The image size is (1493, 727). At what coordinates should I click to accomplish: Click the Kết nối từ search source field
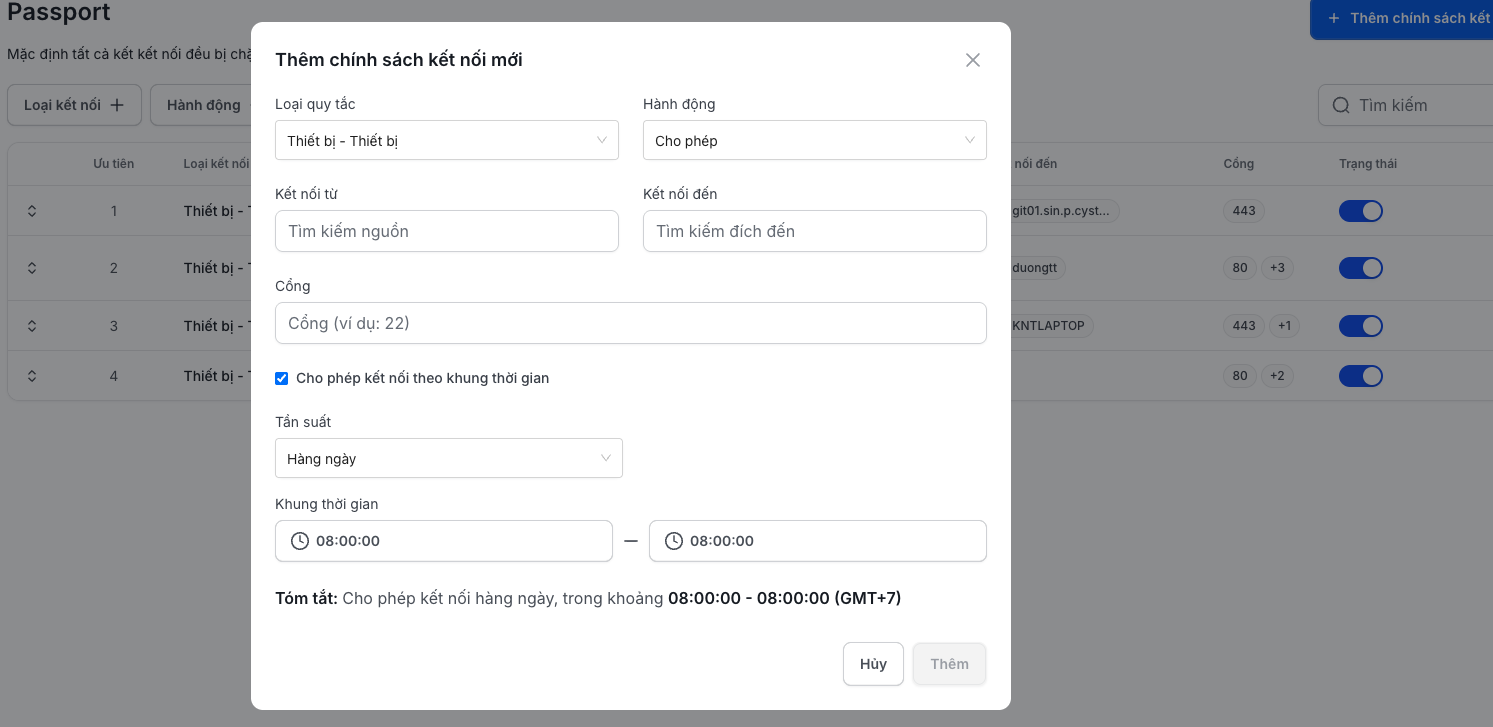point(446,231)
